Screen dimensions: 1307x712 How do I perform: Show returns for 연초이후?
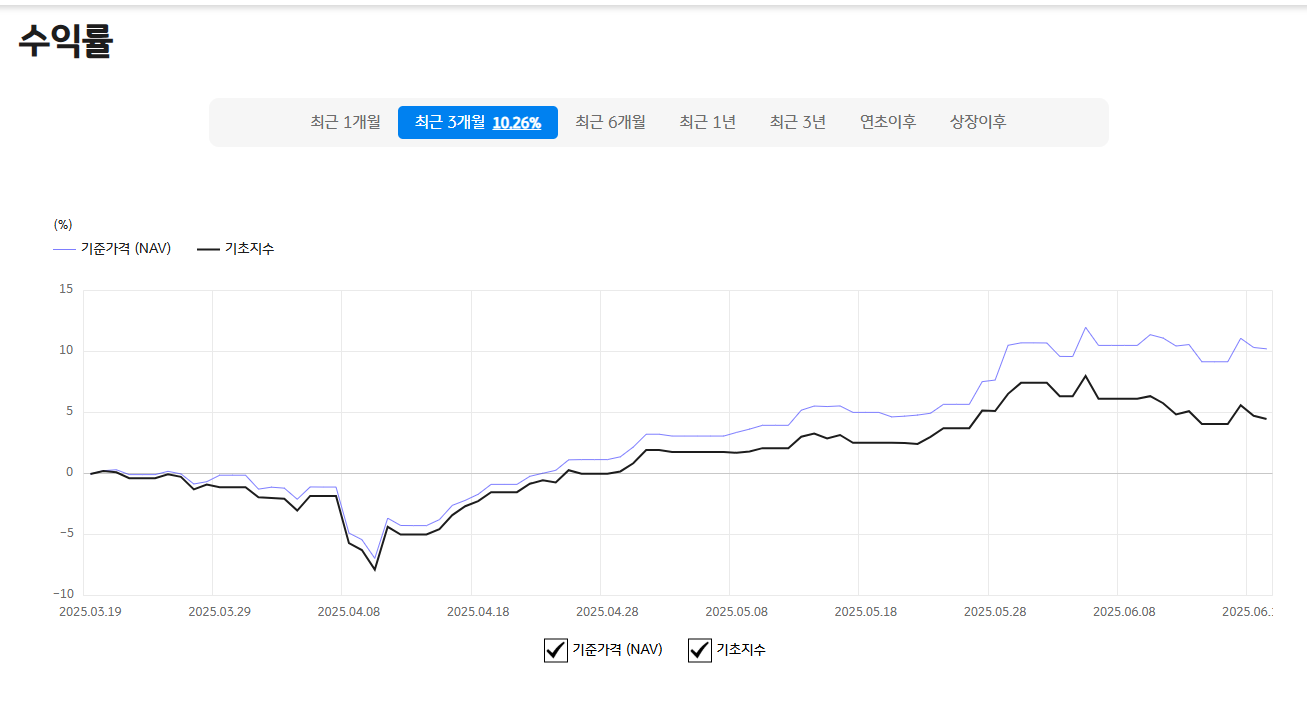[x=888, y=122]
